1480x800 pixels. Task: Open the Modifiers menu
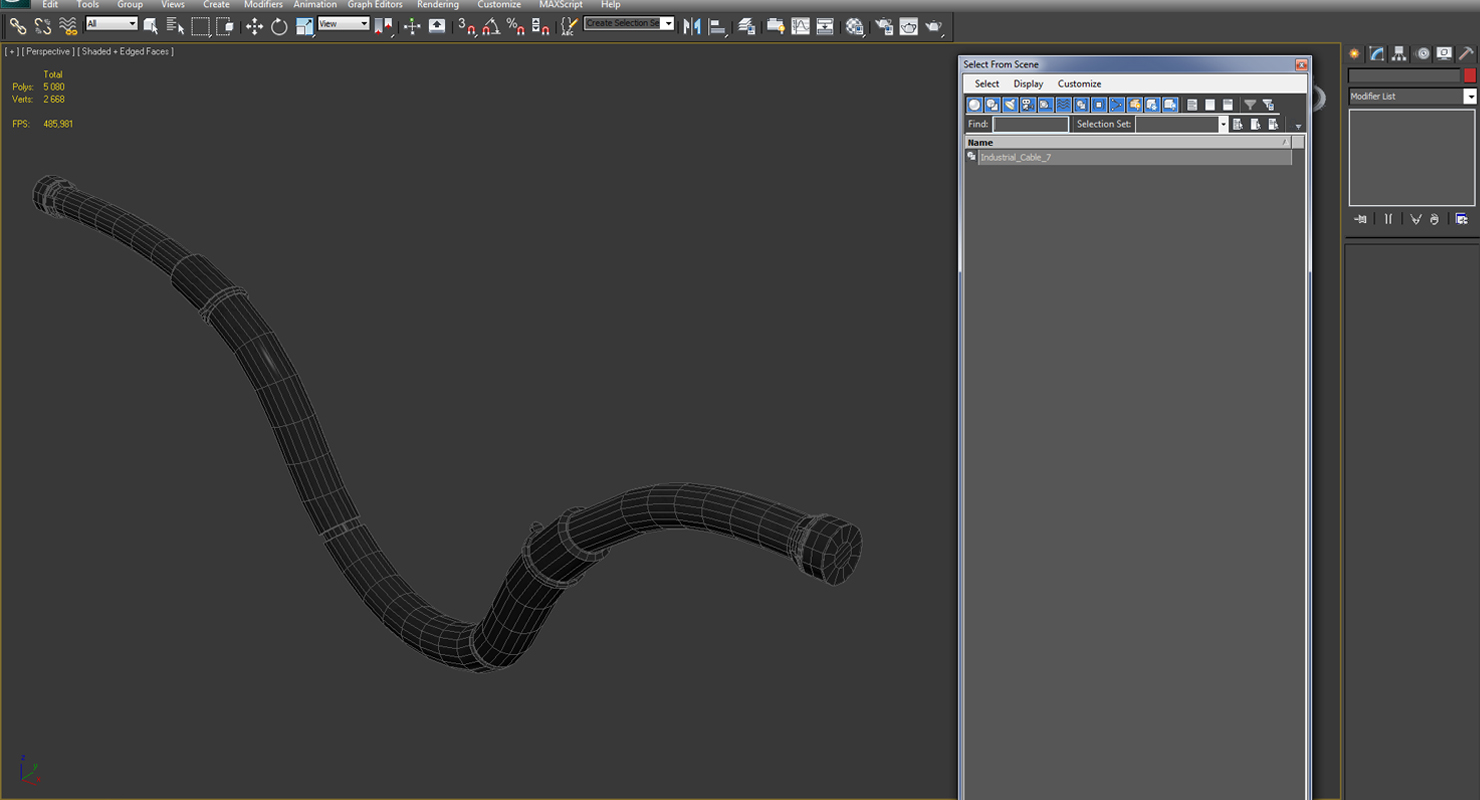click(x=263, y=5)
